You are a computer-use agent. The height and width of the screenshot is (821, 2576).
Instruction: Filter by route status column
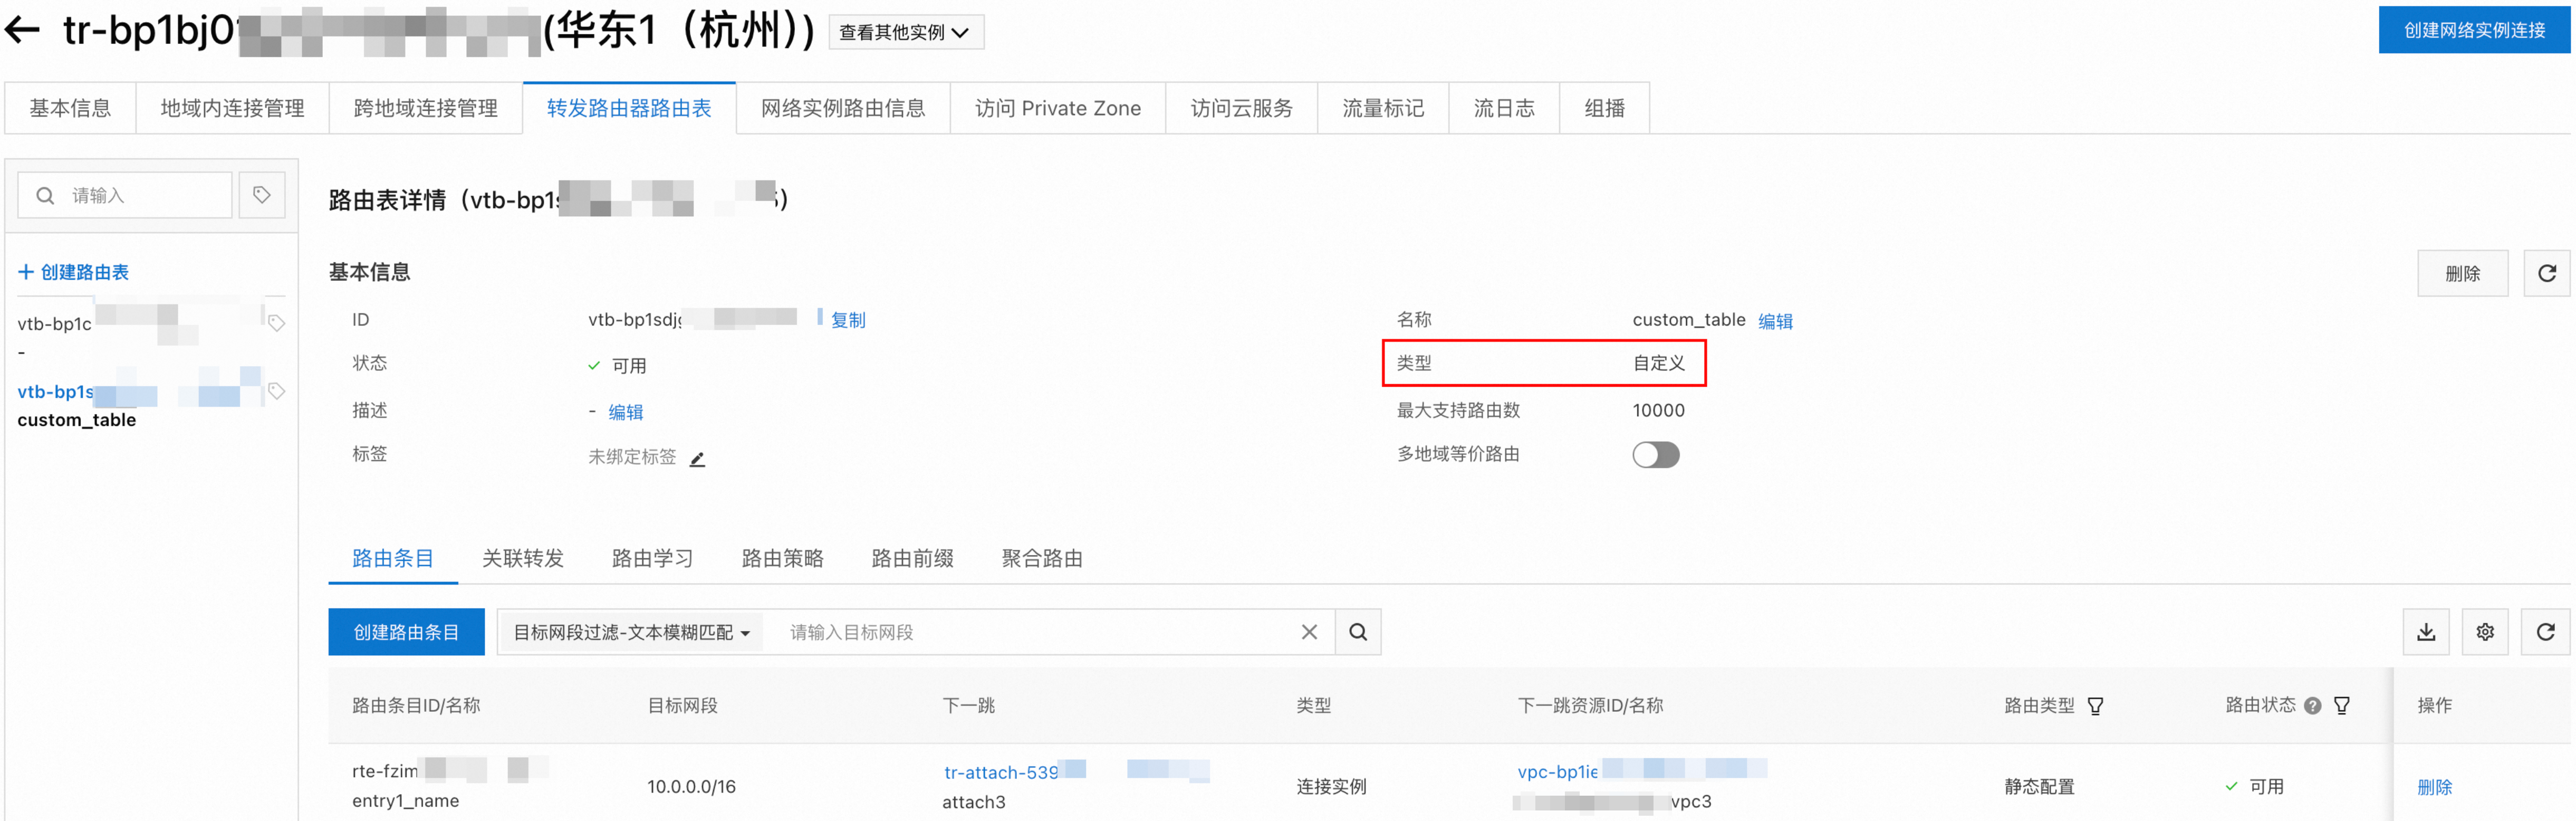pos(2341,706)
